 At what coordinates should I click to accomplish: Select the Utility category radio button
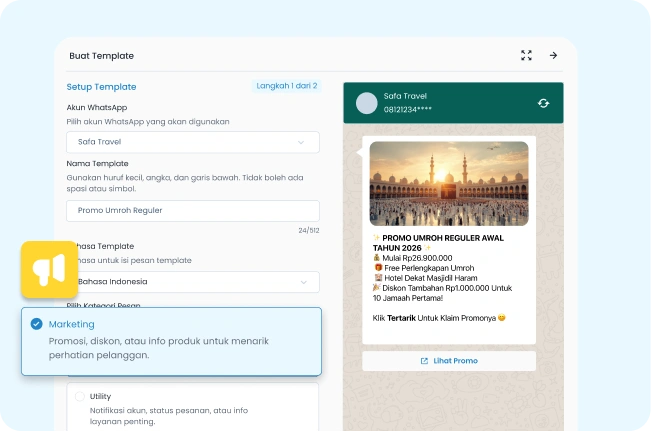click(79, 396)
